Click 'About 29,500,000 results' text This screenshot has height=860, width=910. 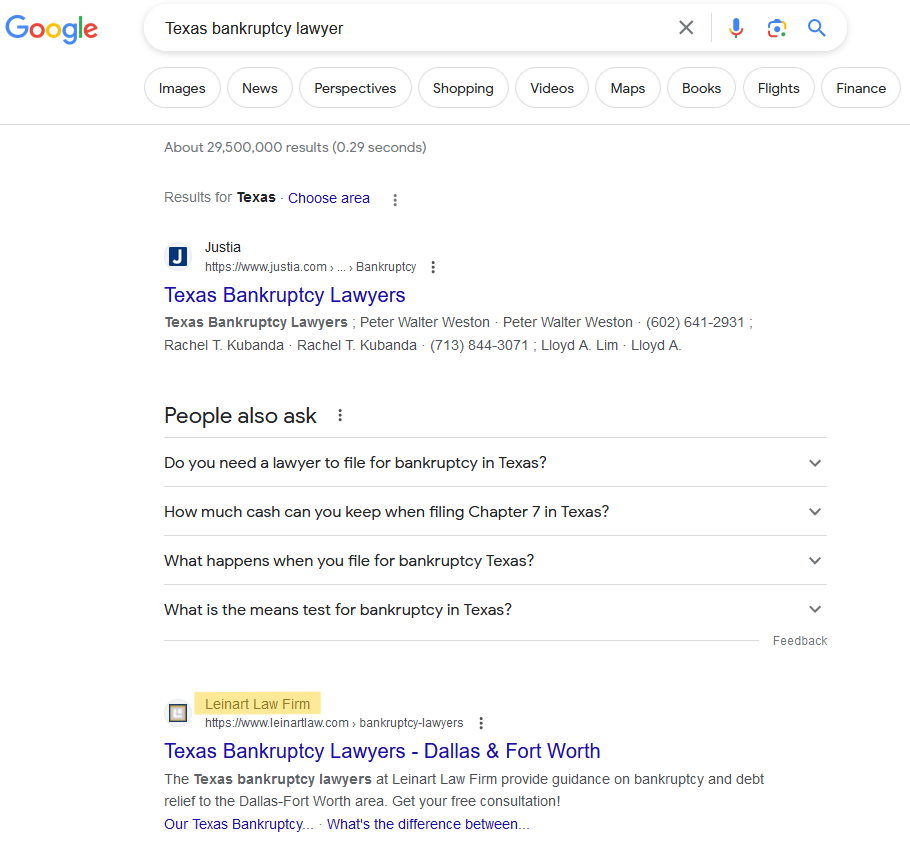295,147
